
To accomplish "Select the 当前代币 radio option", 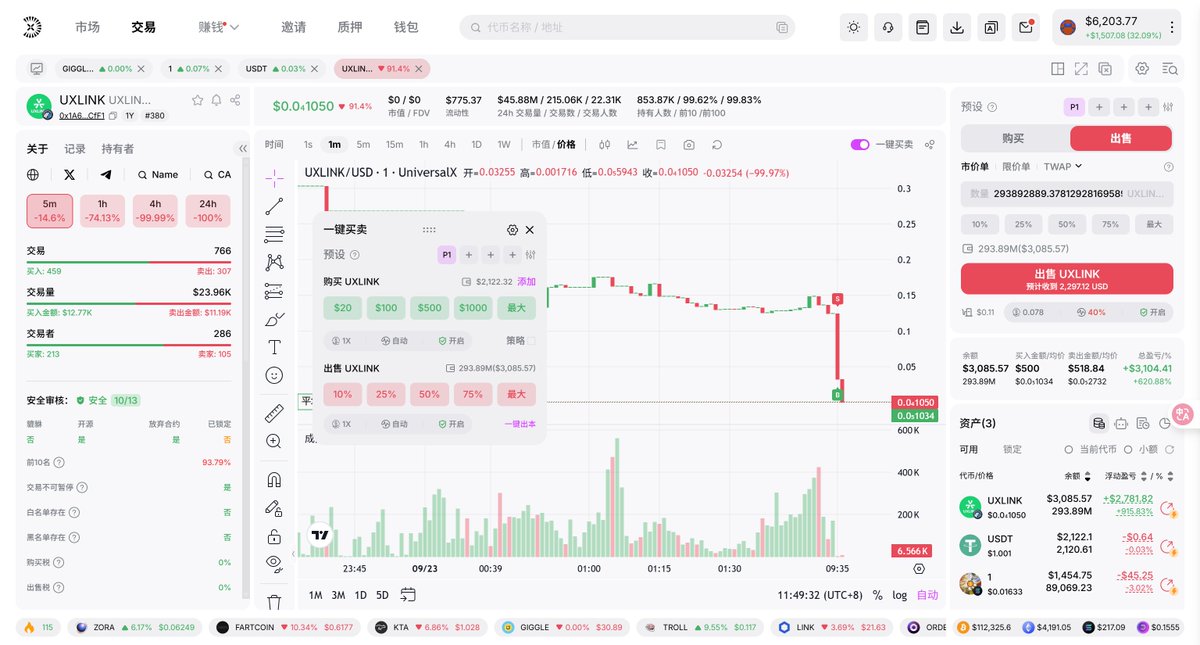I will pos(1071,450).
